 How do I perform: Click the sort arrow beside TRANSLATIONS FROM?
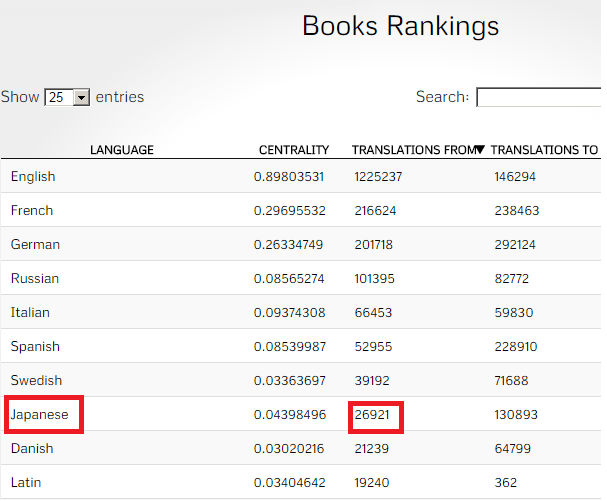480,149
